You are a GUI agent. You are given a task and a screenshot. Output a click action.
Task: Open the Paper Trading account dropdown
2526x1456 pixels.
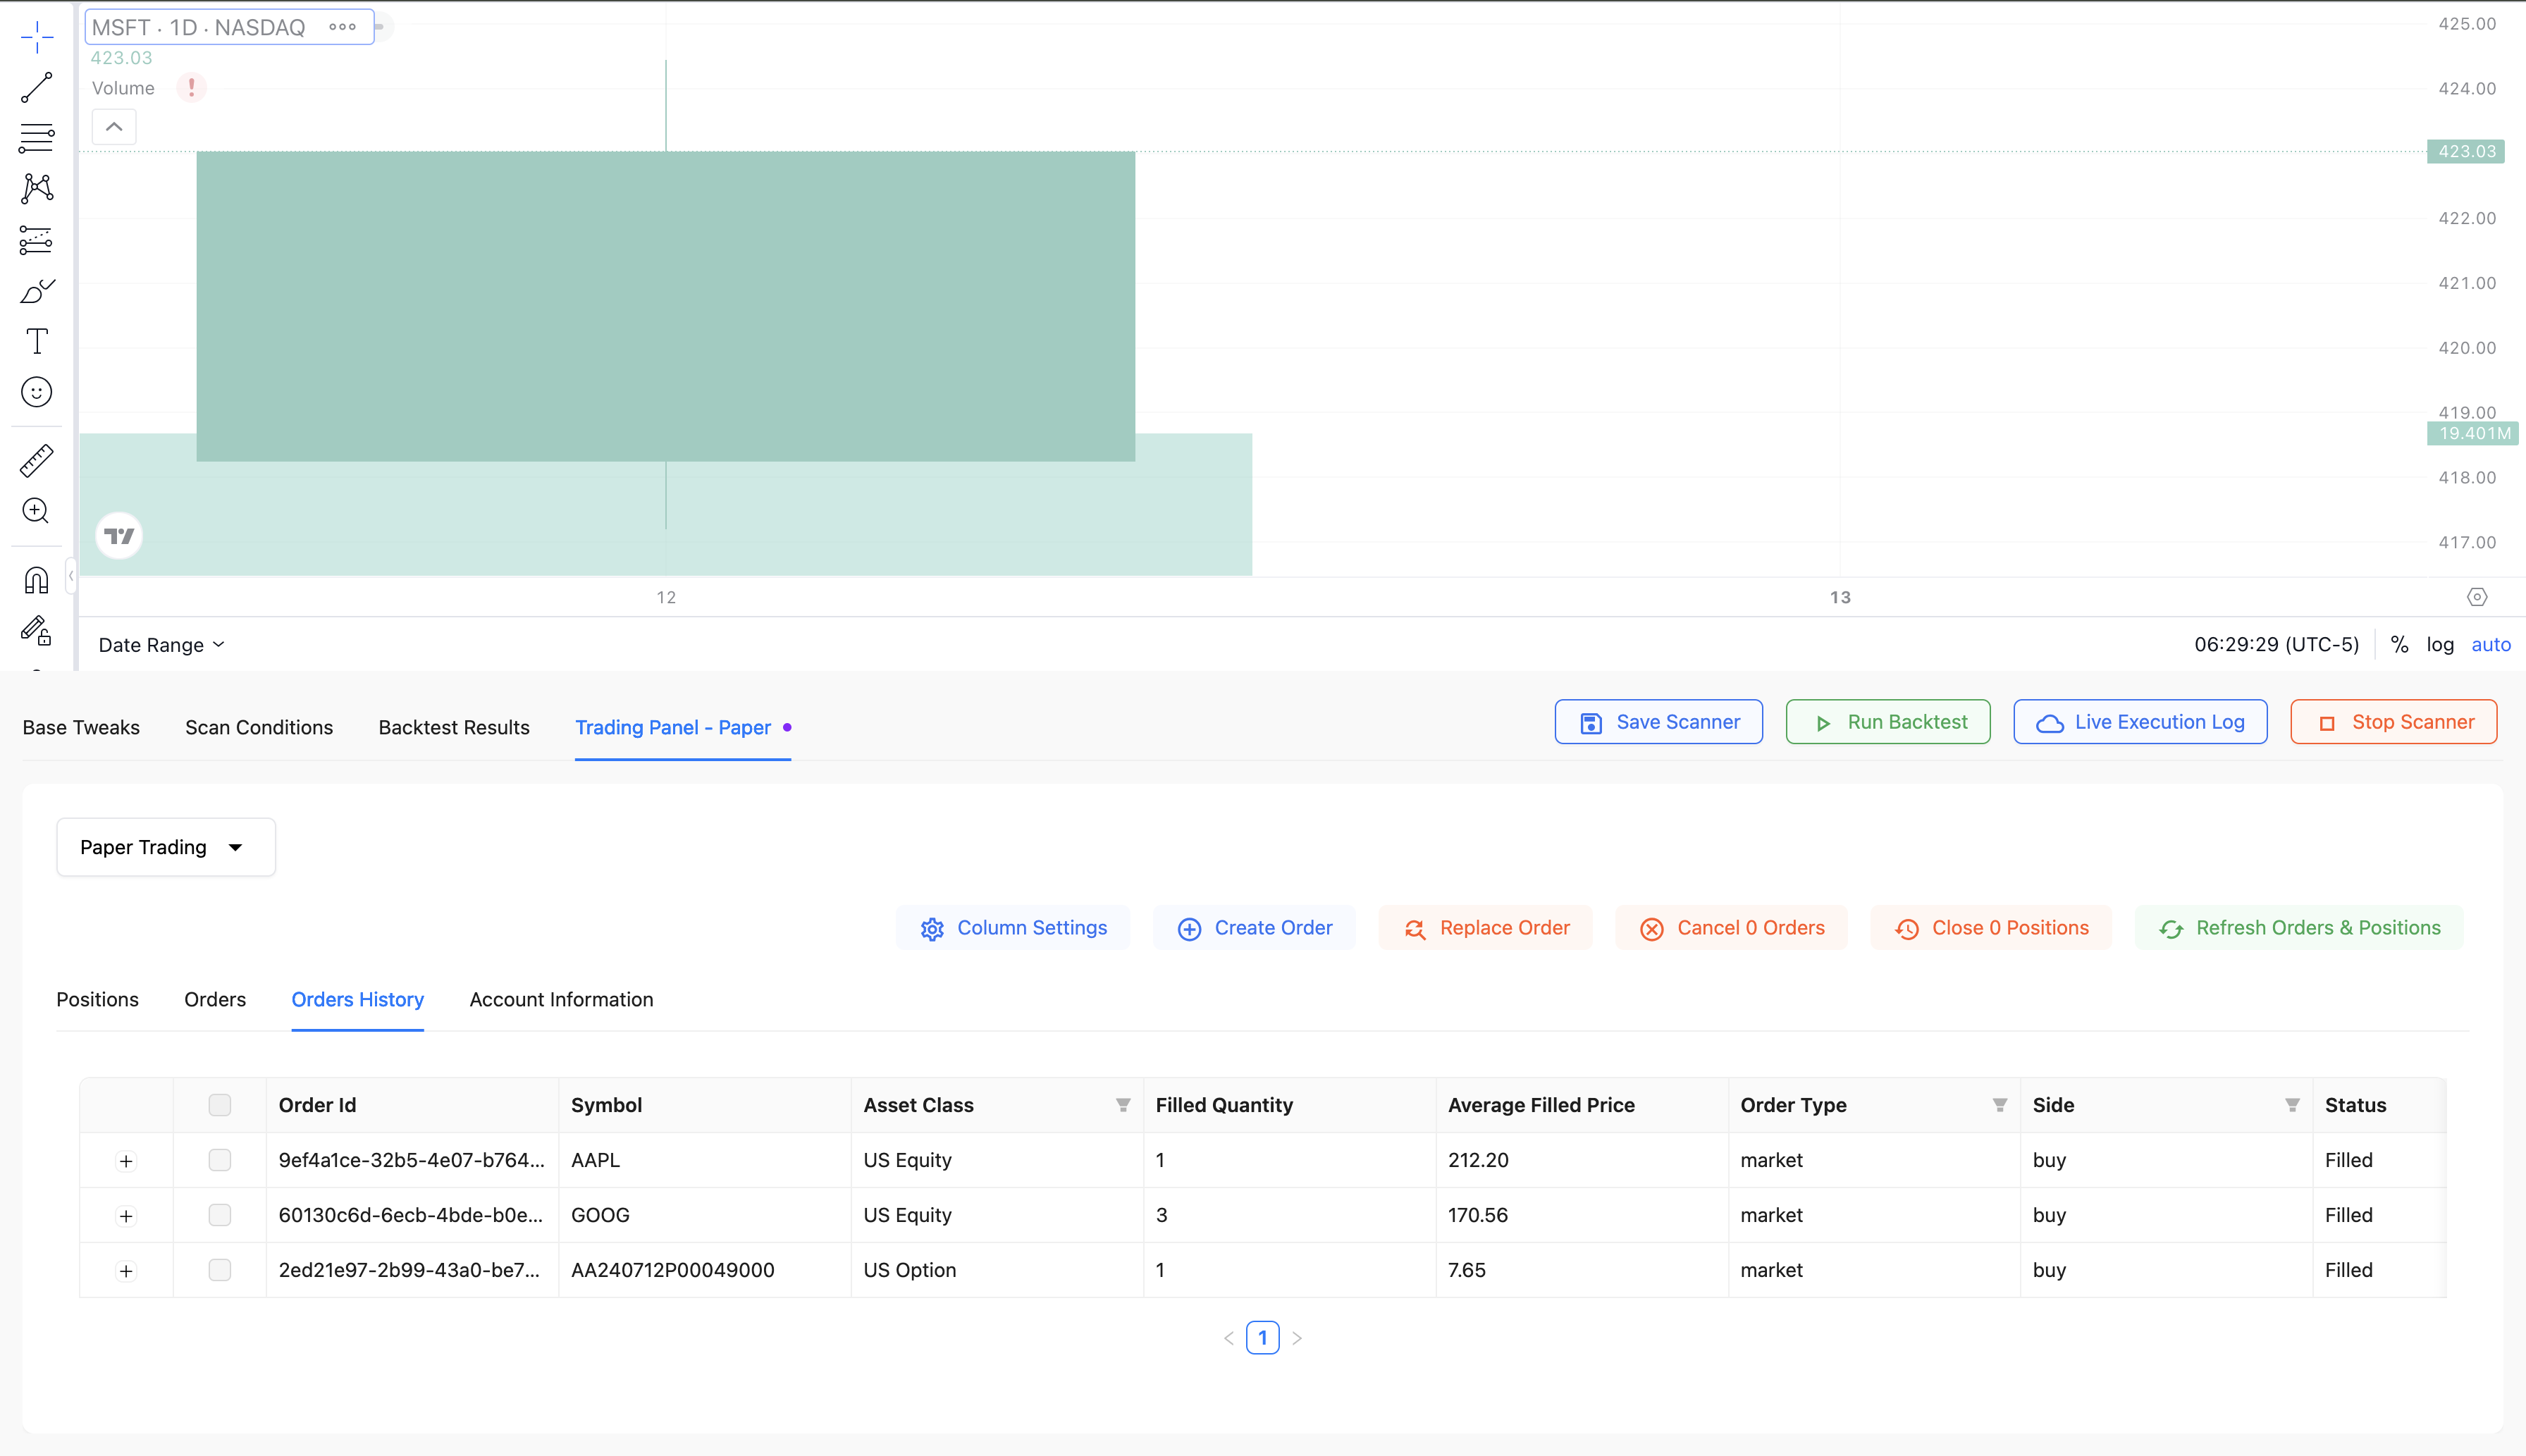tap(166, 847)
